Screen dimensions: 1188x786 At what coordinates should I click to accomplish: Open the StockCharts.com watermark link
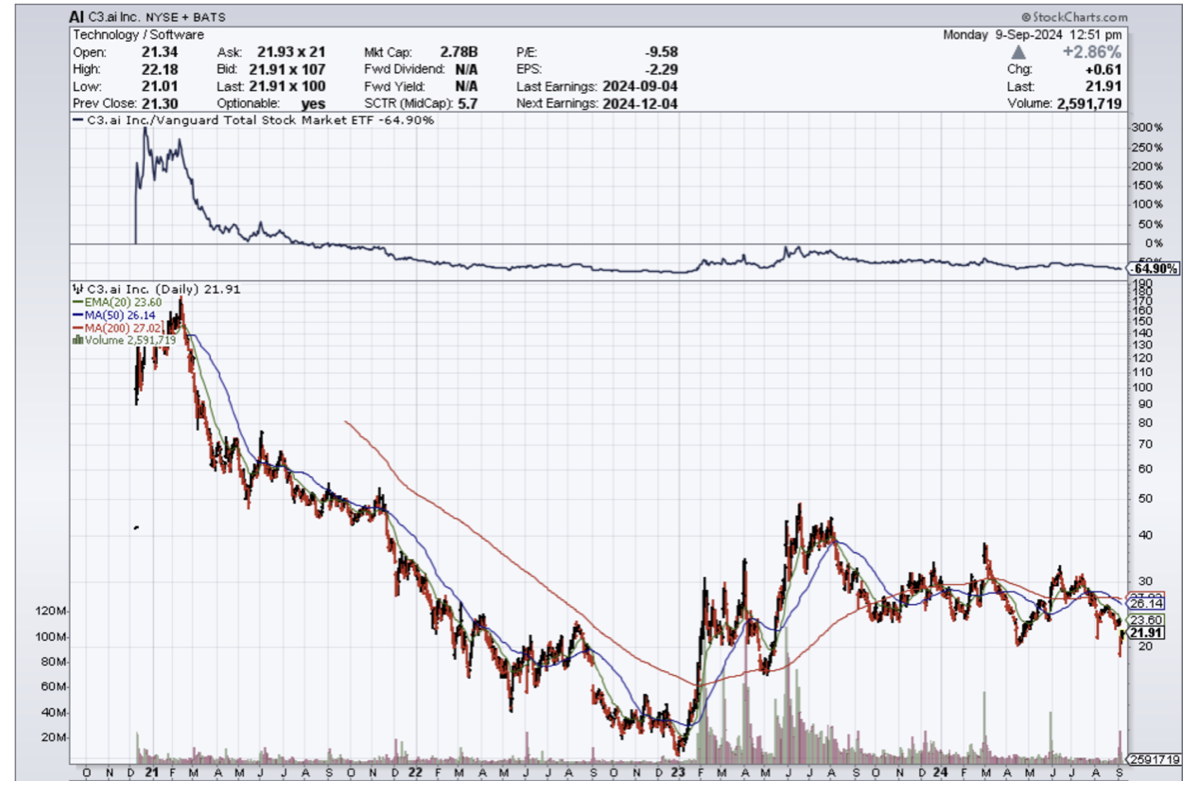[1080, 17]
